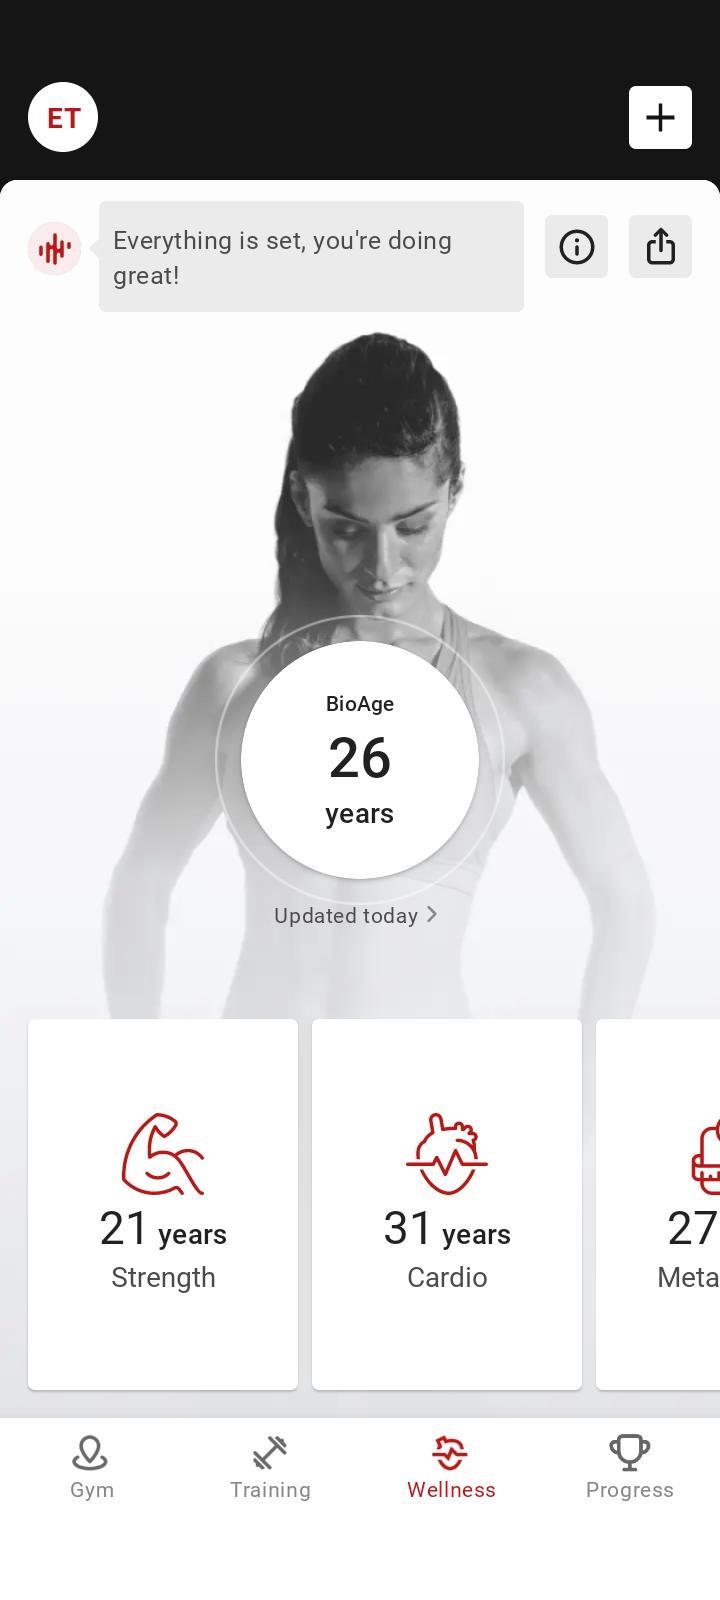Screen dimensions: 720x1600
Task: Tap the BioAge 26 years circle
Action: [360, 760]
